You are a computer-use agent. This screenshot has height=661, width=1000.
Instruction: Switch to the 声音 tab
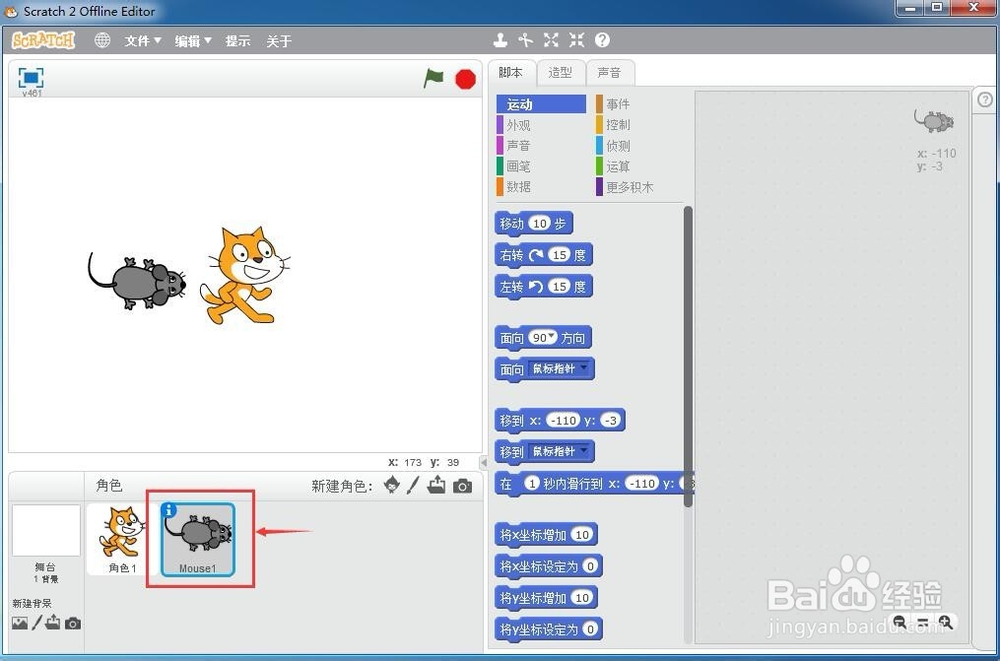[609, 73]
